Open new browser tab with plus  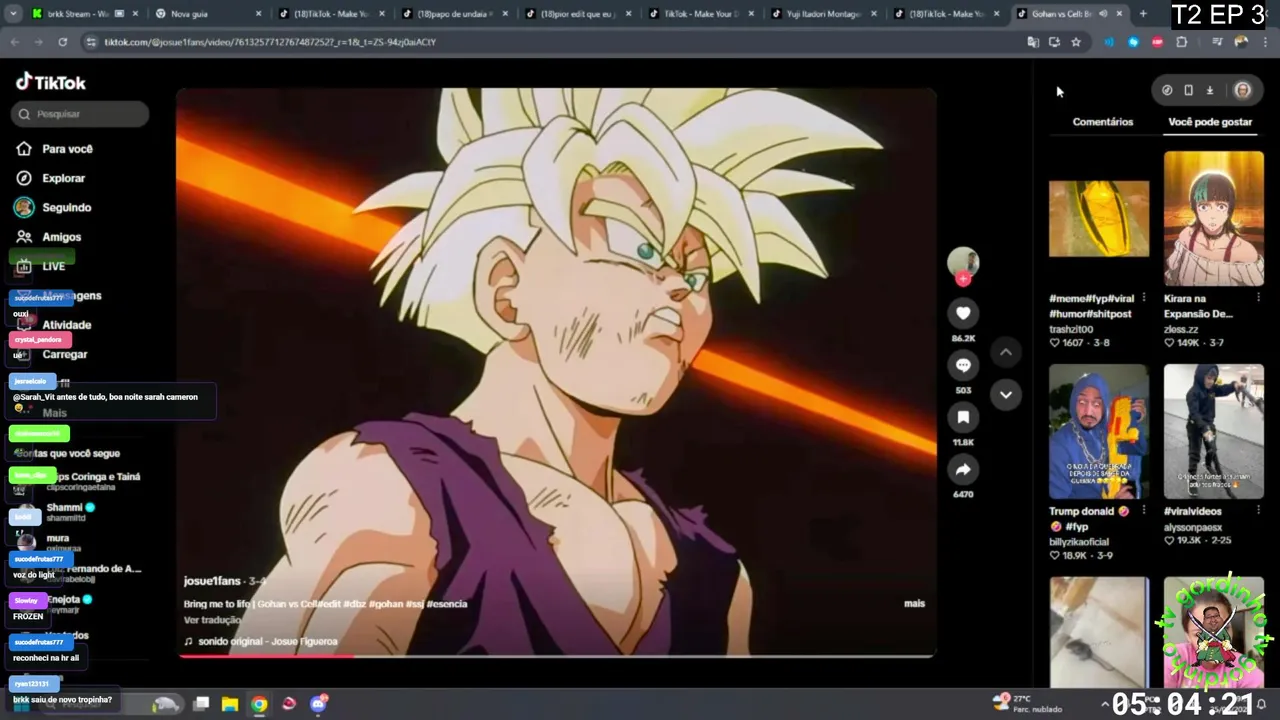[x=1143, y=14]
